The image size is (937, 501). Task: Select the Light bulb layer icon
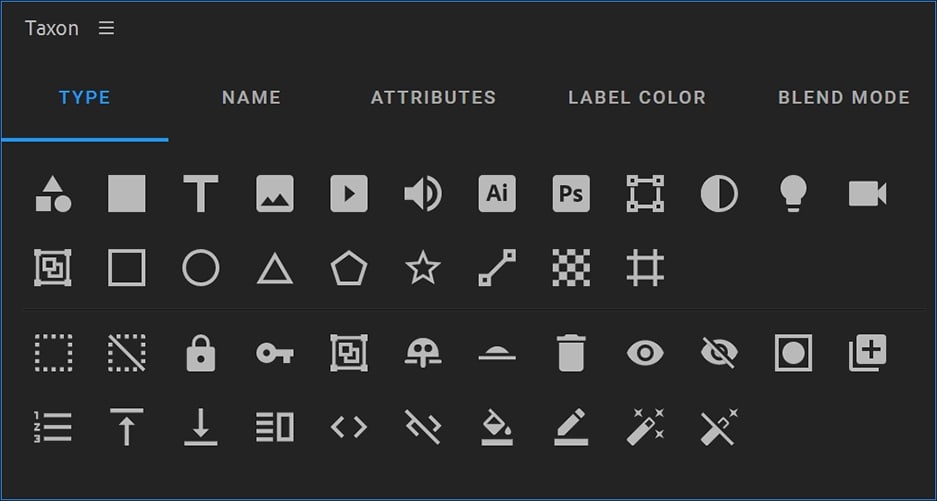click(x=793, y=193)
